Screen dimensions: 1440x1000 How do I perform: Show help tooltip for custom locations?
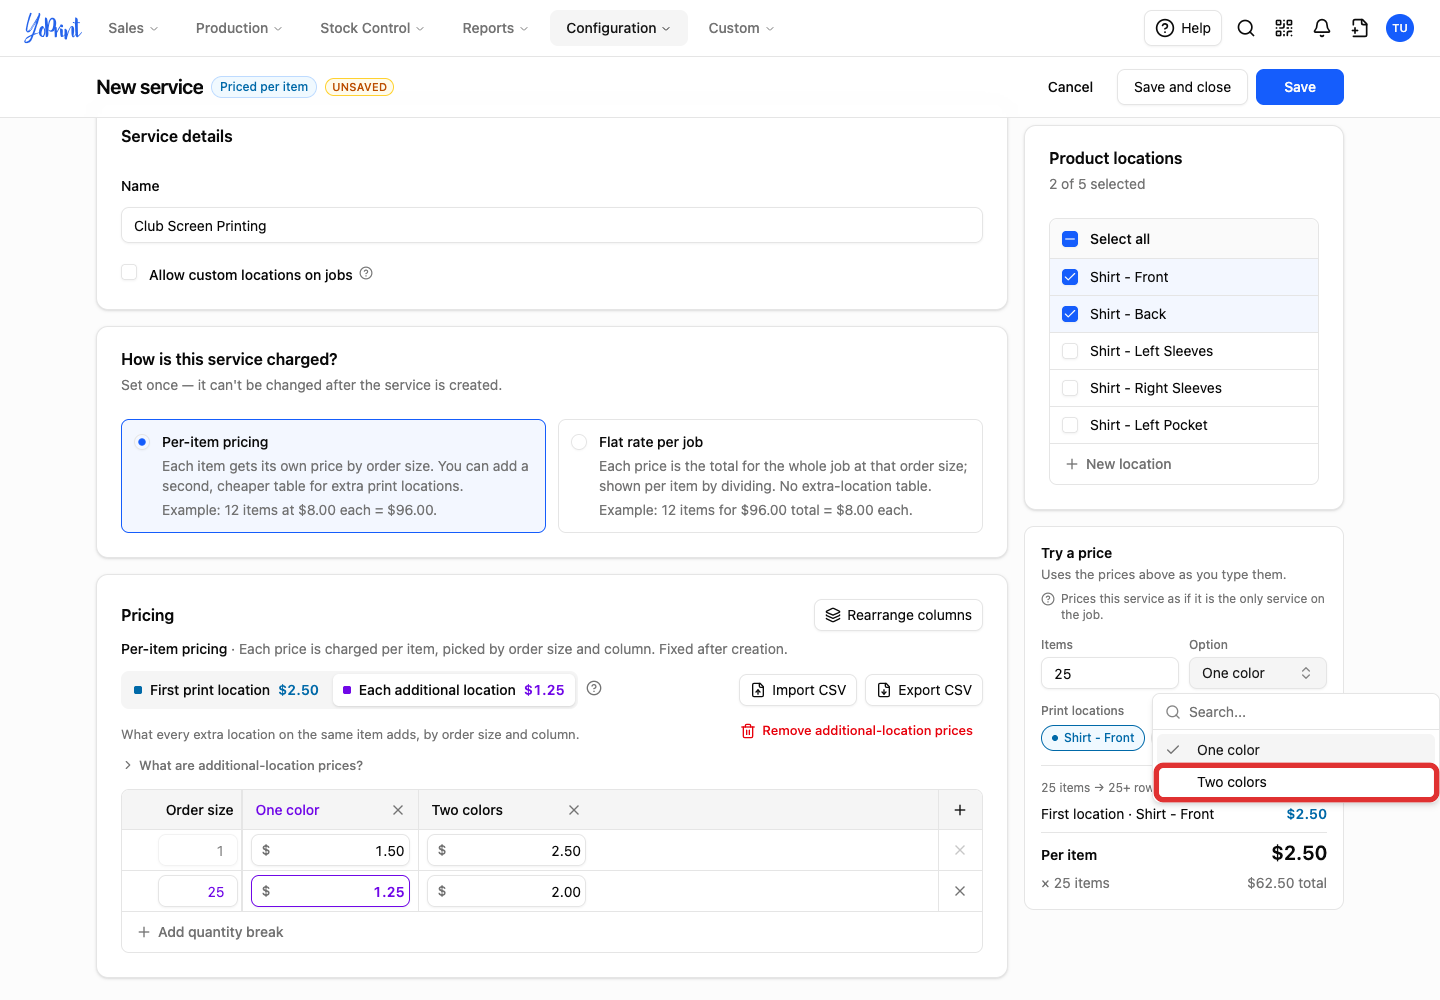point(366,273)
